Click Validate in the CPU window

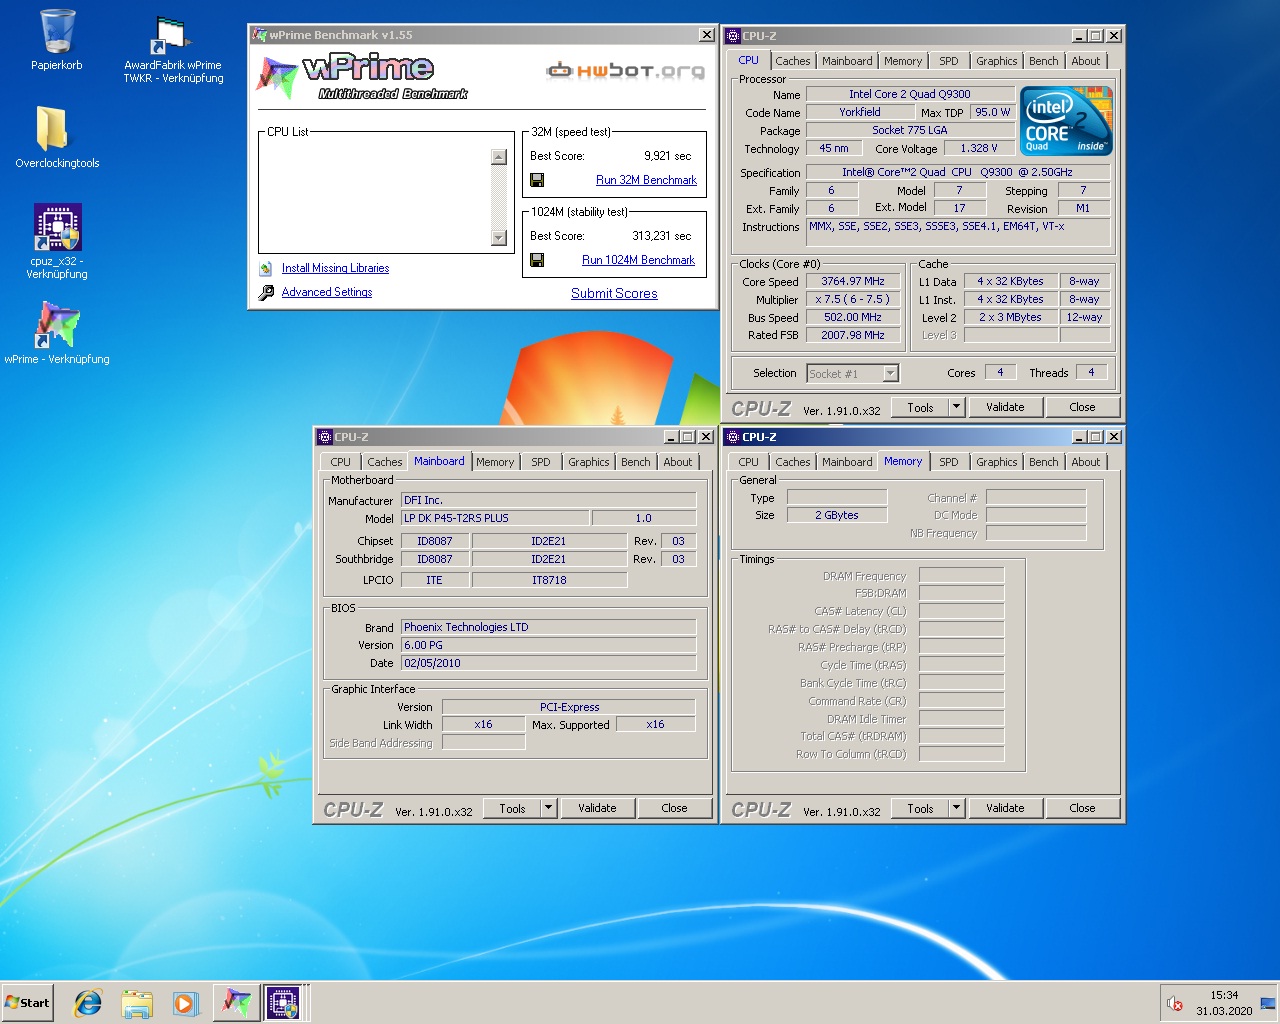coord(1005,407)
